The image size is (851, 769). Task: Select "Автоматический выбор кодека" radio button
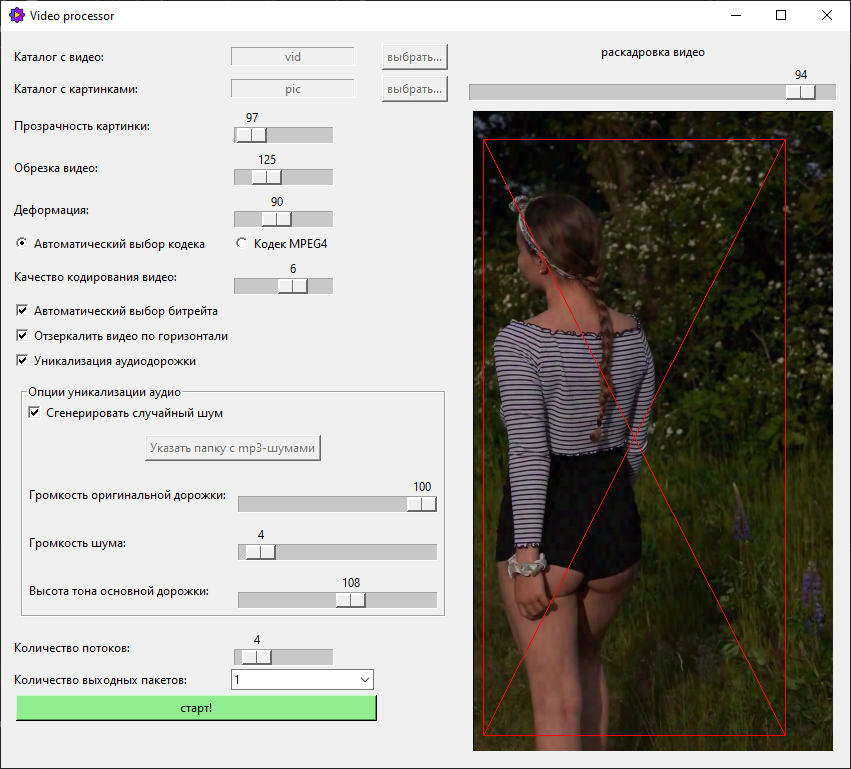point(22,243)
